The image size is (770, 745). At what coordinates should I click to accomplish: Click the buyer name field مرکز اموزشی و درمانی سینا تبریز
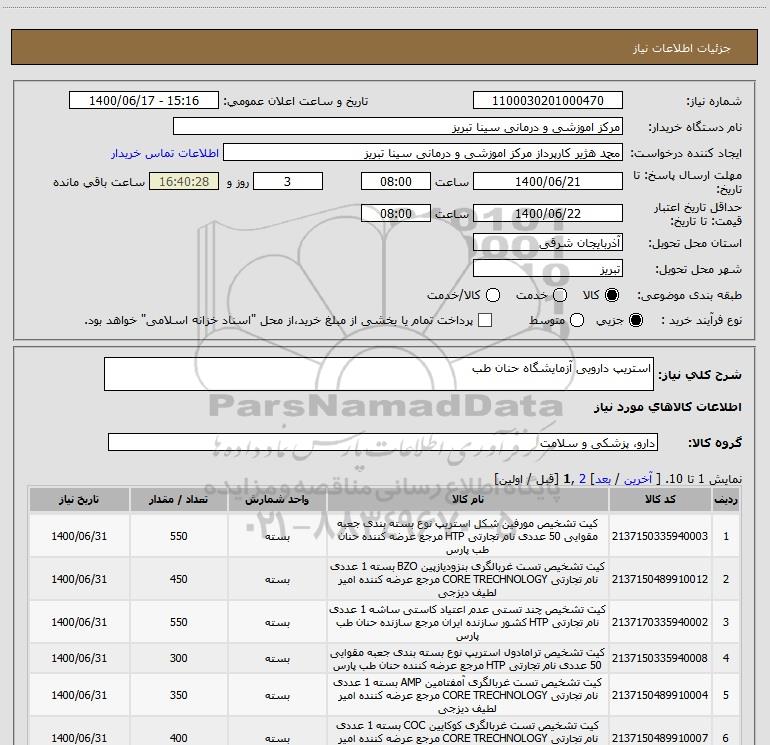point(398,127)
